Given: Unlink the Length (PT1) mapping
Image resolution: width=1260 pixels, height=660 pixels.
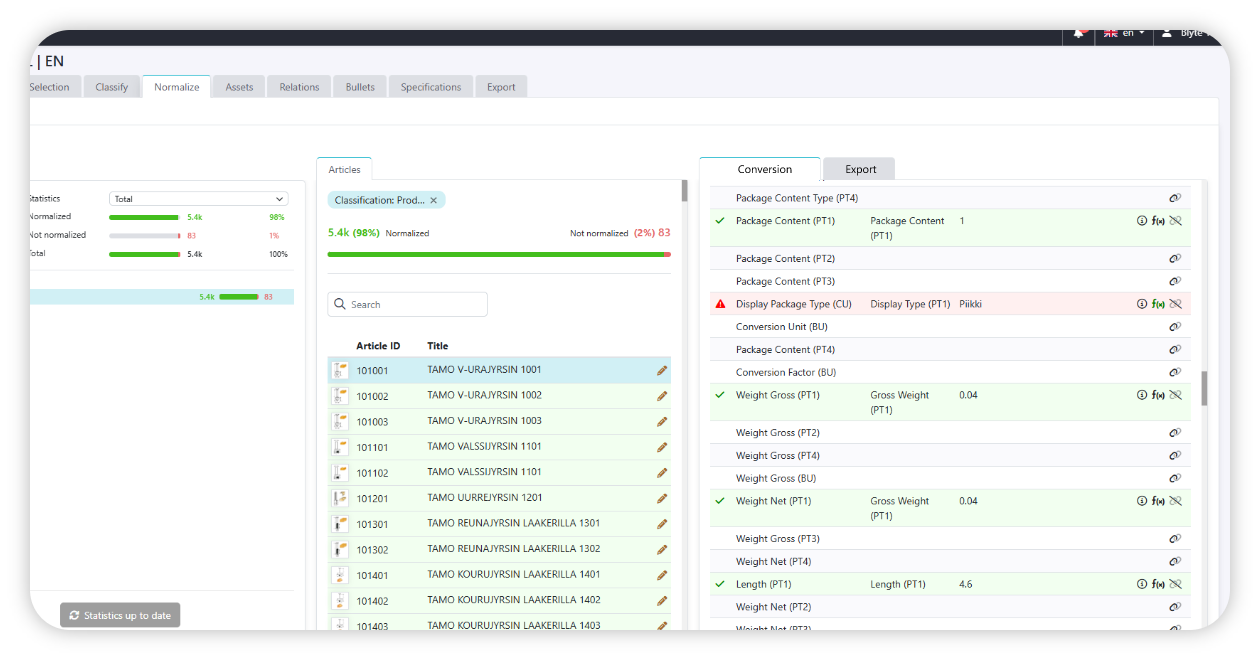Looking at the screenshot, I should (x=1175, y=585).
